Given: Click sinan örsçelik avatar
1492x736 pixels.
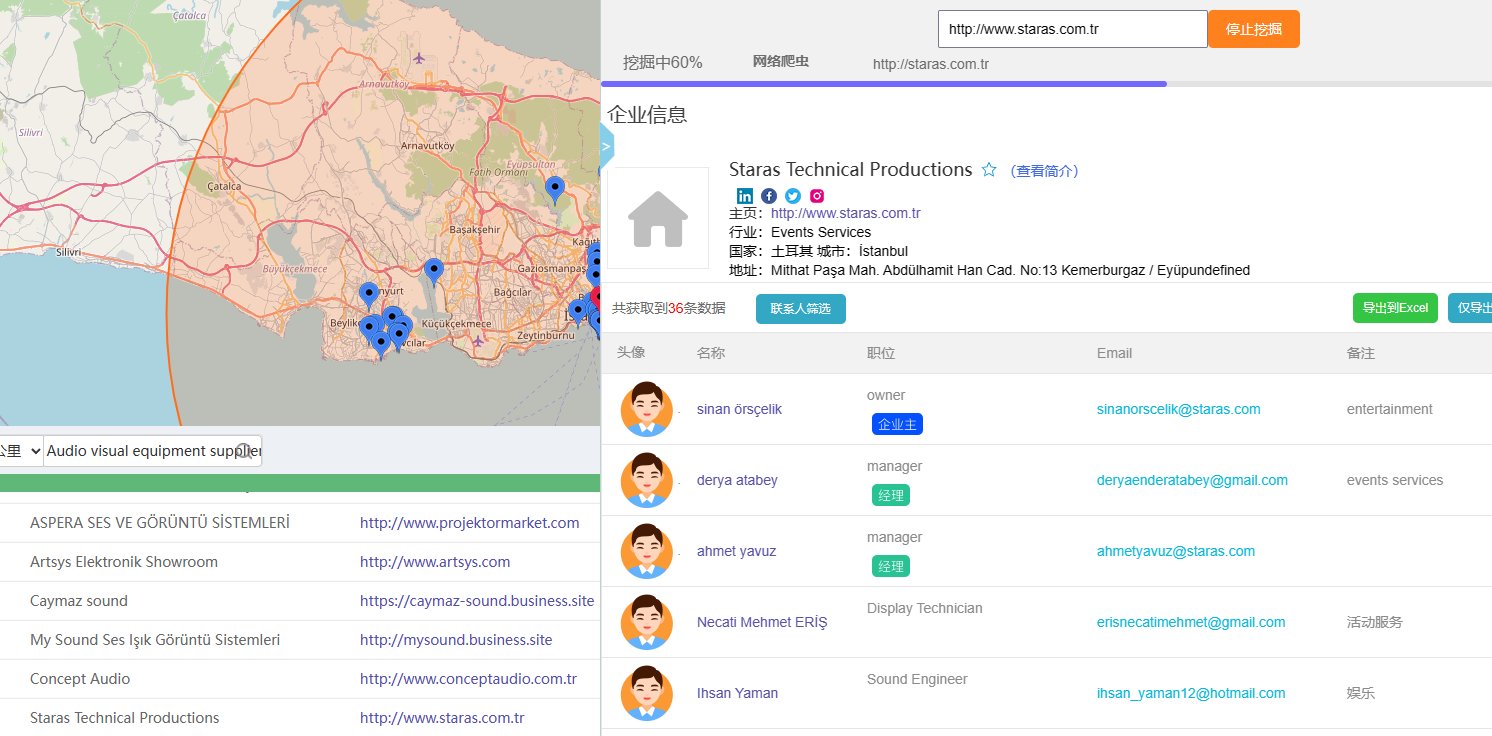Looking at the screenshot, I should coord(647,409).
